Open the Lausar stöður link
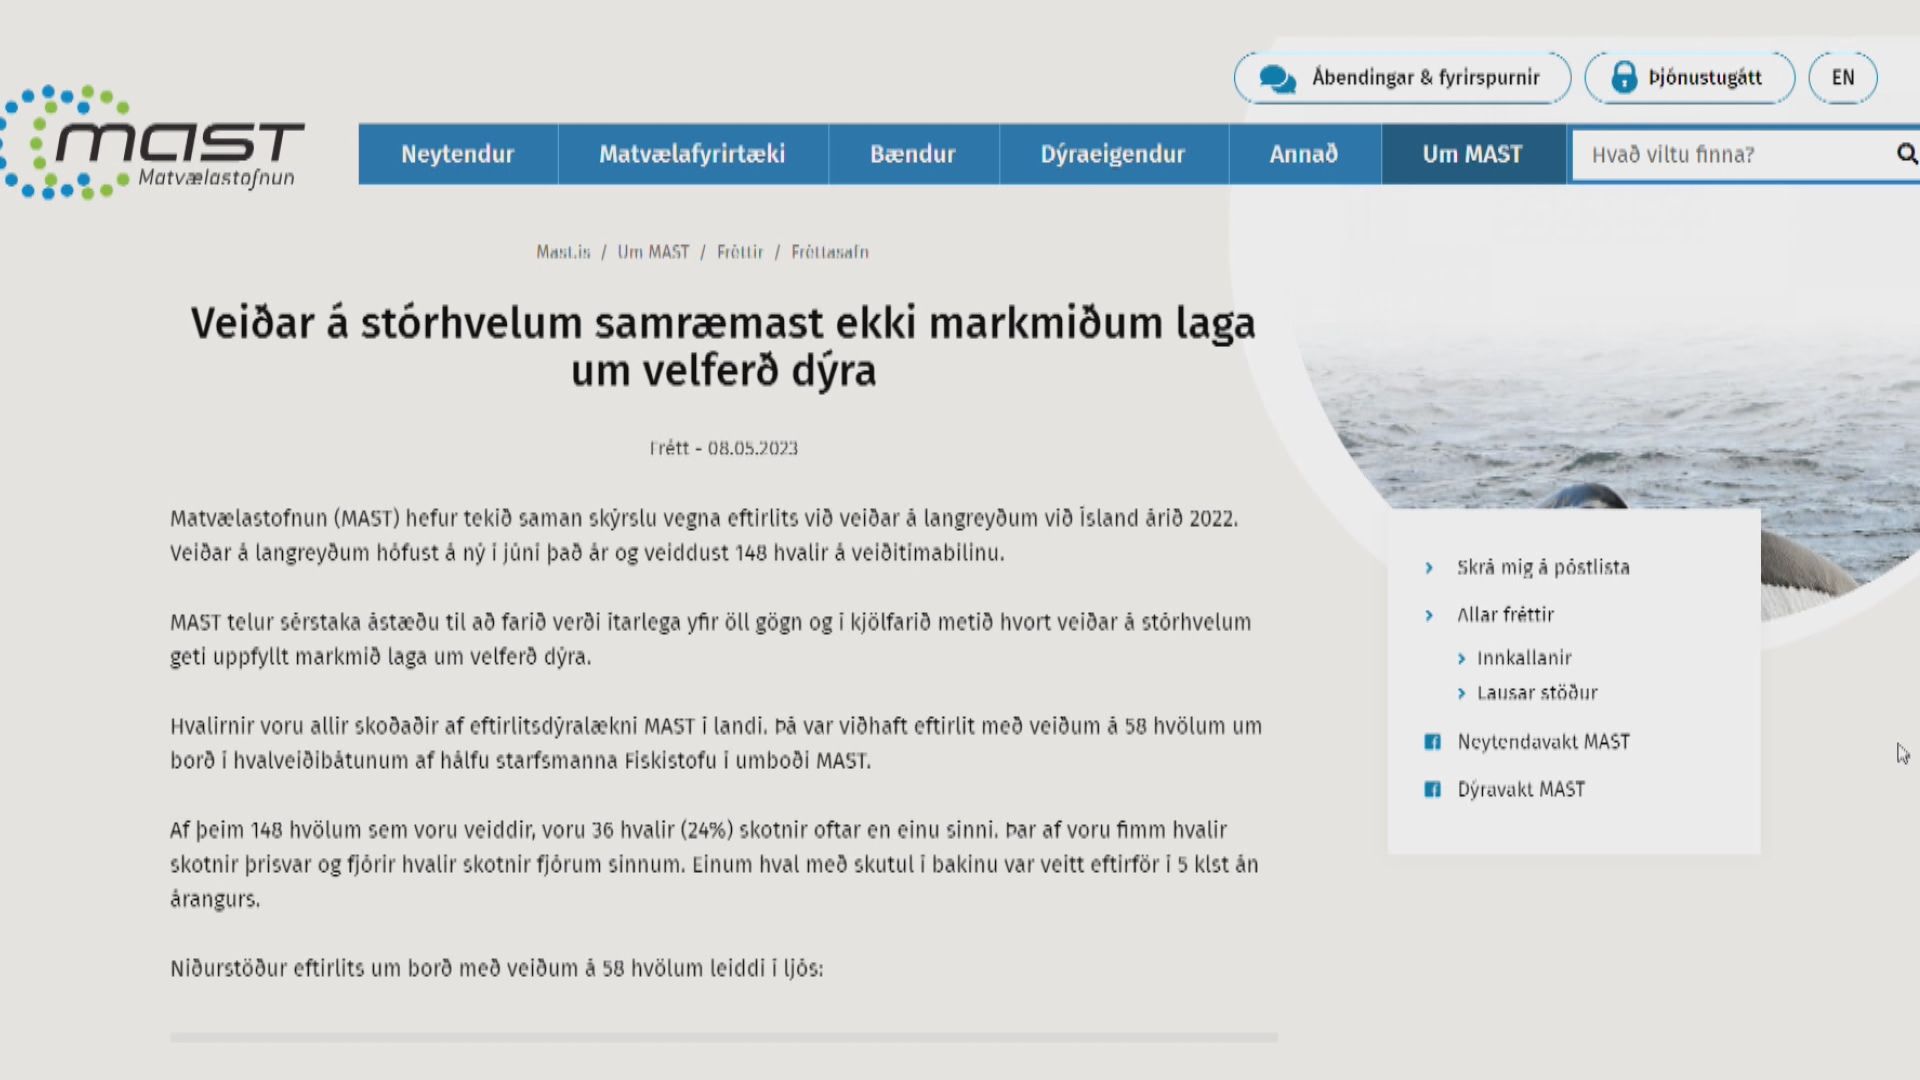The width and height of the screenshot is (1920, 1080). coord(1537,693)
